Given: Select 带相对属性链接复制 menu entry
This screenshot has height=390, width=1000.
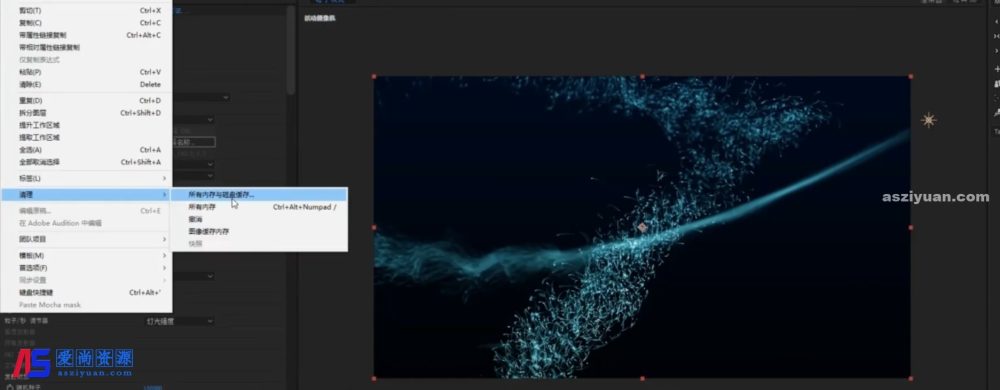Looking at the screenshot, I should (x=86, y=47).
